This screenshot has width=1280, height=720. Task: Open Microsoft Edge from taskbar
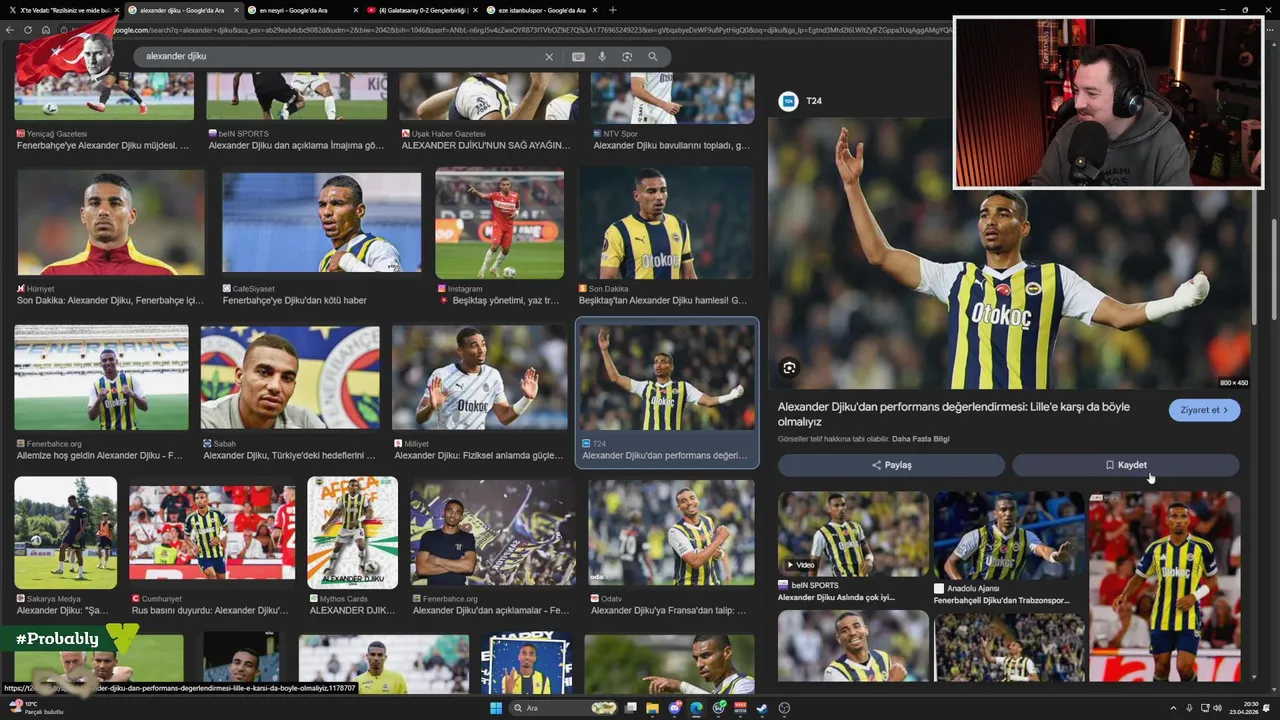point(696,708)
